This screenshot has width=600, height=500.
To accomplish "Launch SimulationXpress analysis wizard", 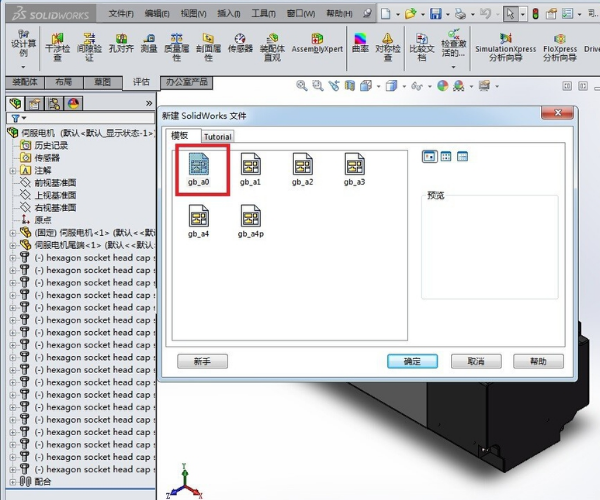I will (505, 47).
